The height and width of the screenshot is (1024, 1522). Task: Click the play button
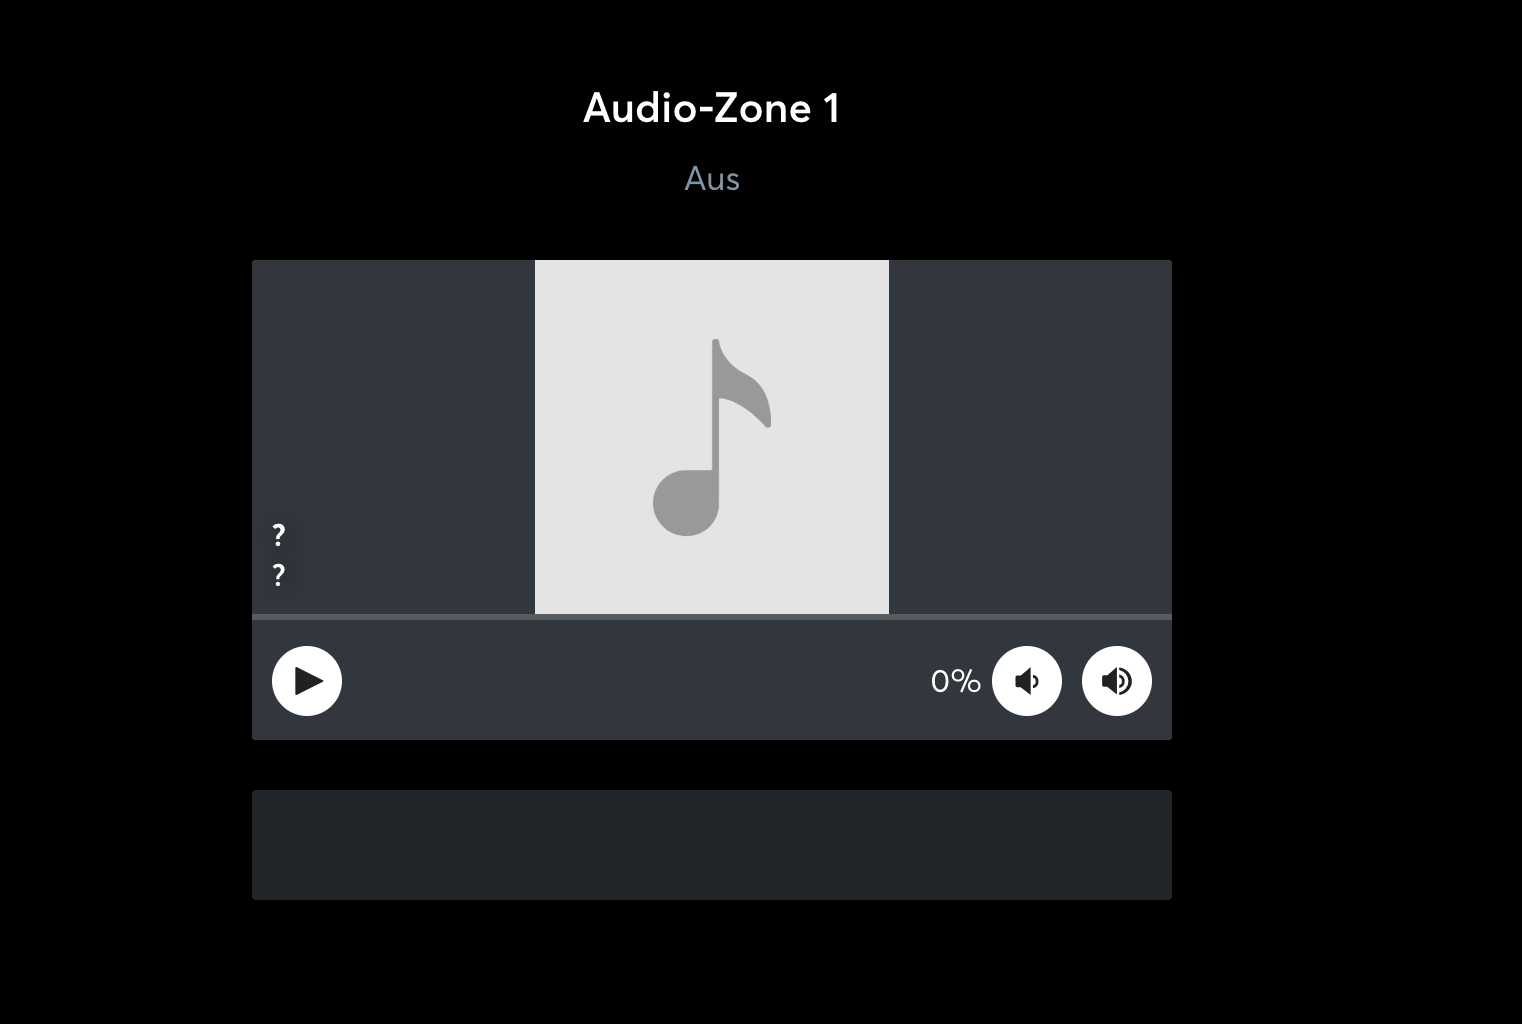(307, 681)
